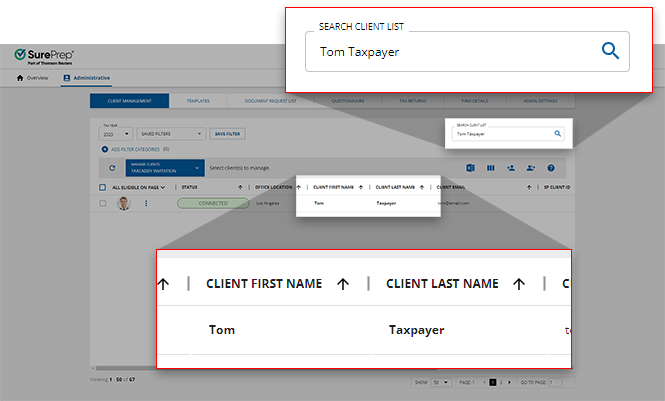This screenshot has width=665, height=401.
Task: Refresh the client list
Action: pos(112,168)
